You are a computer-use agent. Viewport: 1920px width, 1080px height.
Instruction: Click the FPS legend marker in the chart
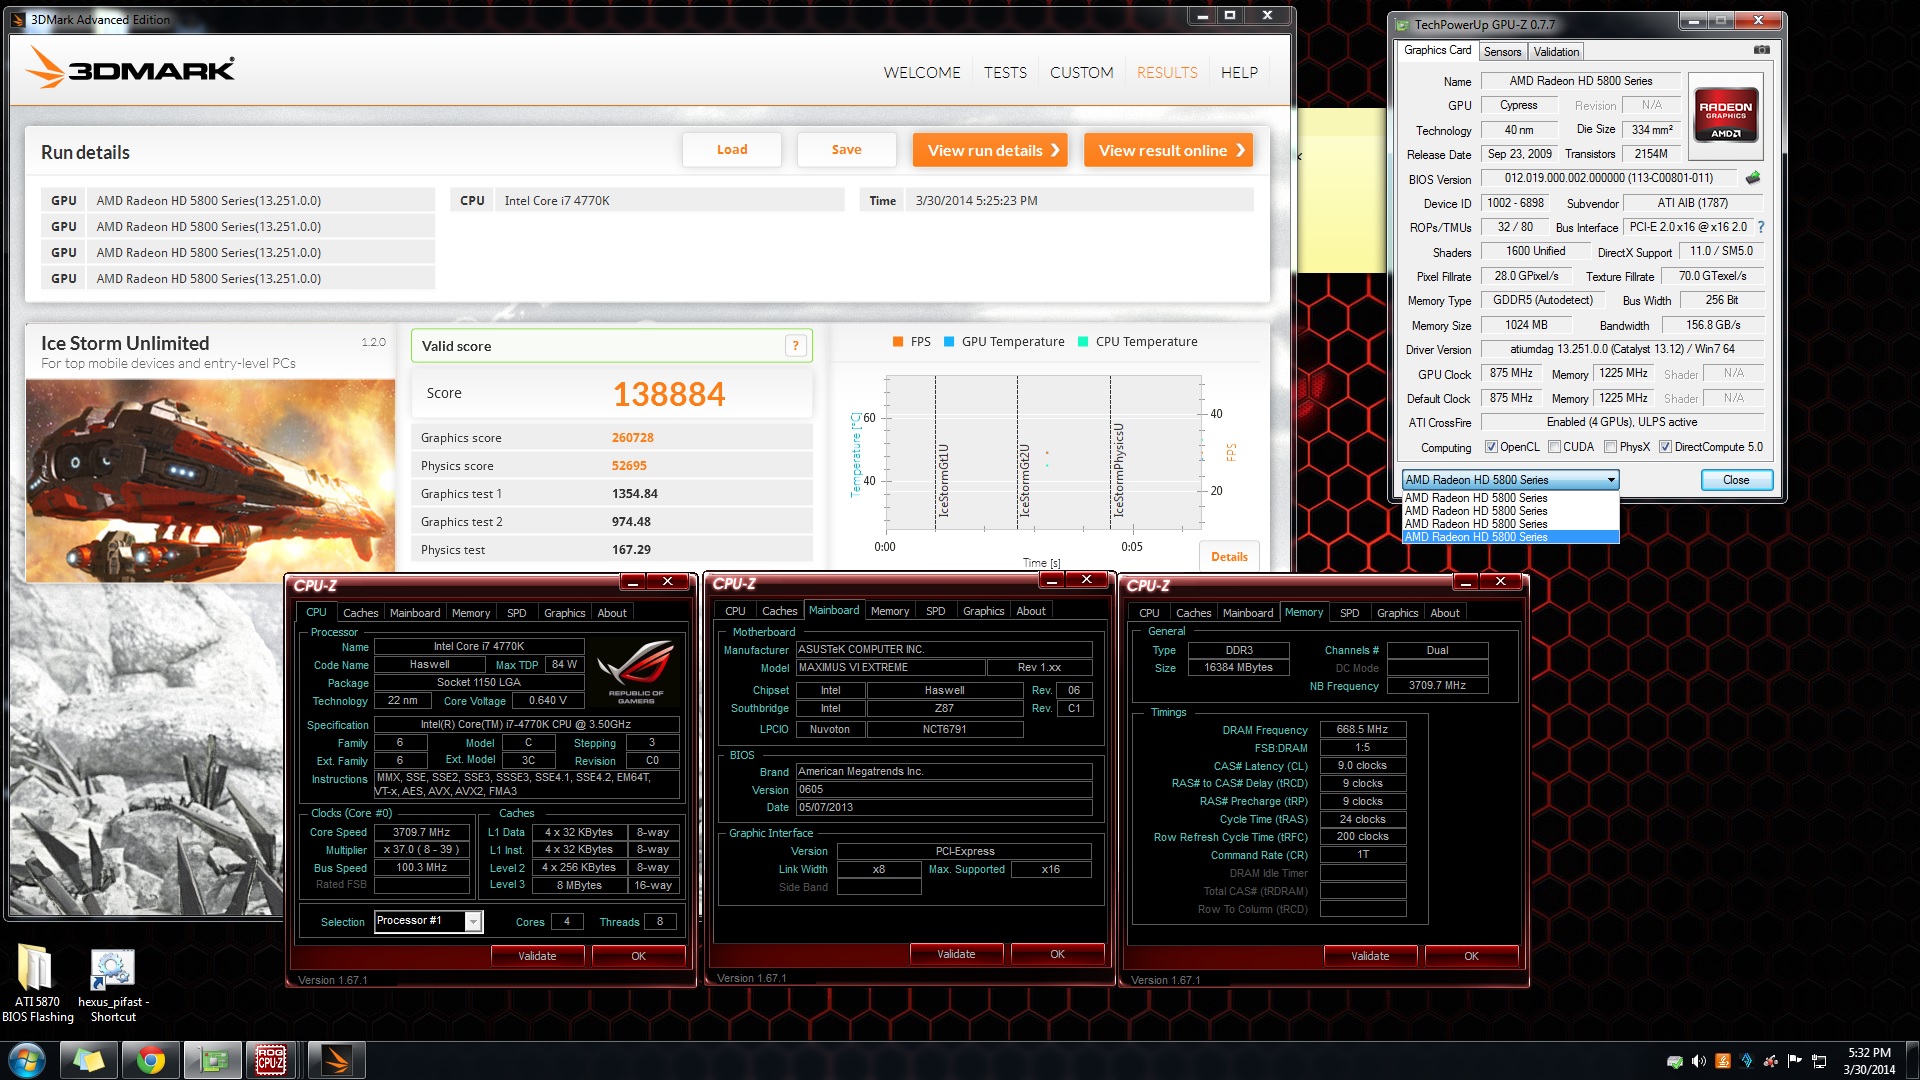(x=897, y=342)
